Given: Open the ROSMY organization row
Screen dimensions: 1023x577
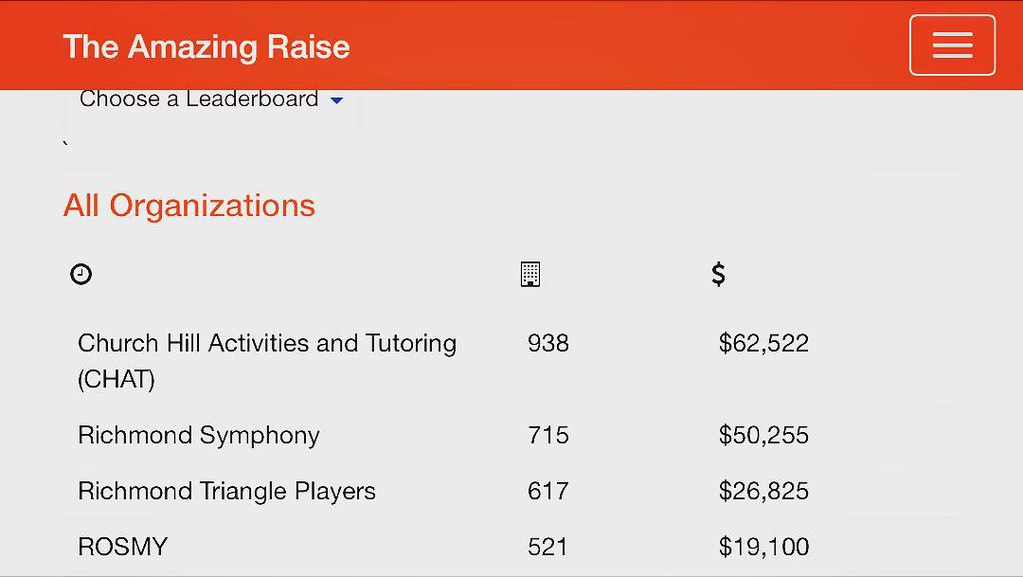Looking at the screenshot, I should tap(122, 546).
